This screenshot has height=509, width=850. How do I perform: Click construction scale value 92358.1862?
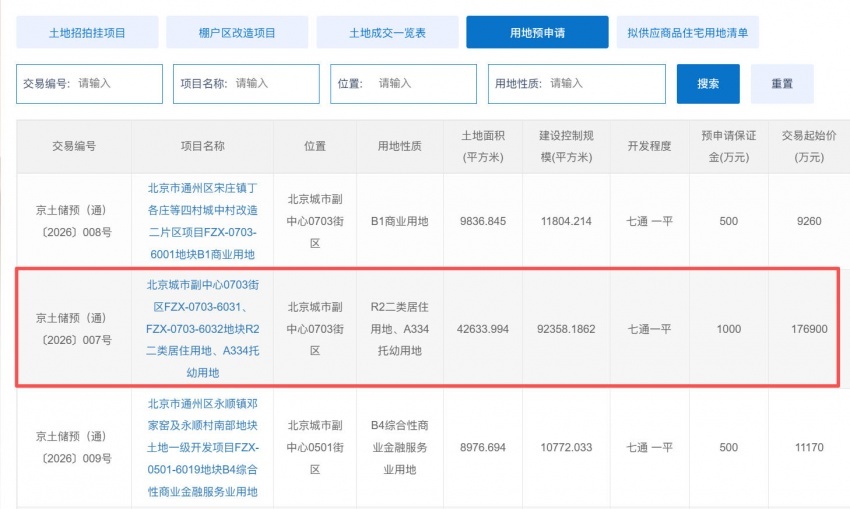click(x=566, y=328)
